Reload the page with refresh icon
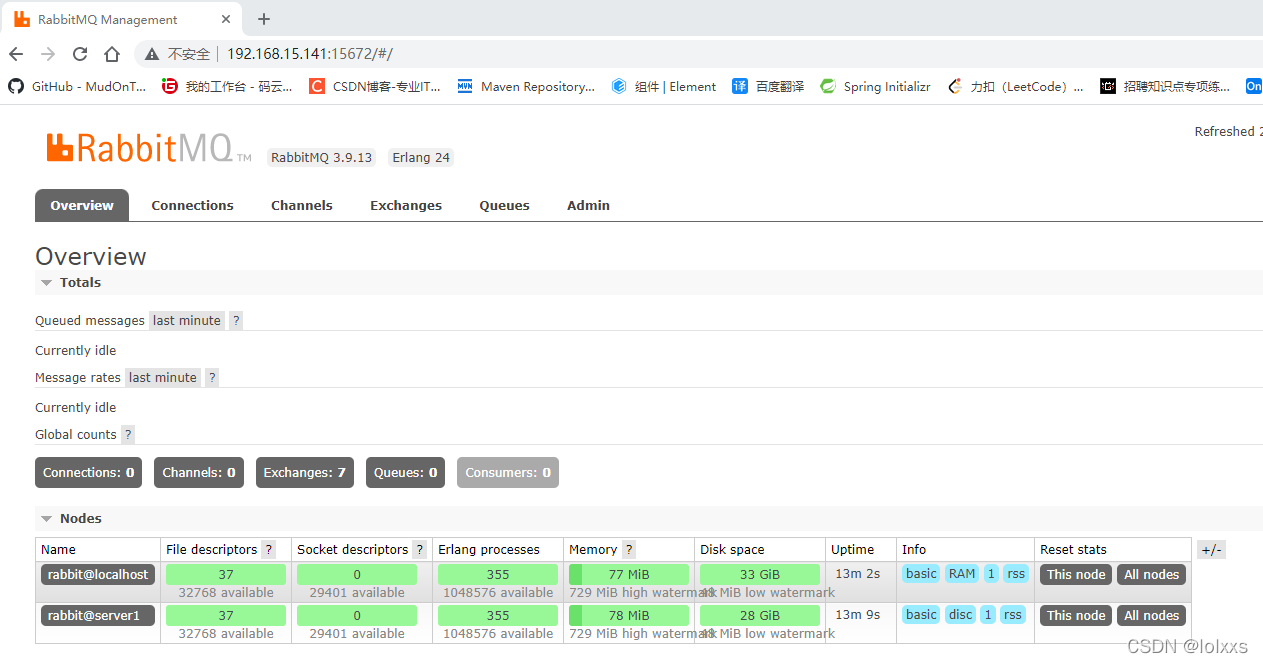1263x663 pixels. tap(80, 54)
